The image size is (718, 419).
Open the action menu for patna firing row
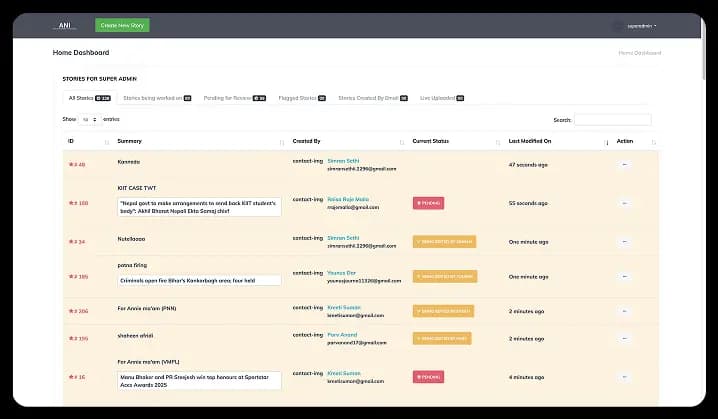click(625, 276)
